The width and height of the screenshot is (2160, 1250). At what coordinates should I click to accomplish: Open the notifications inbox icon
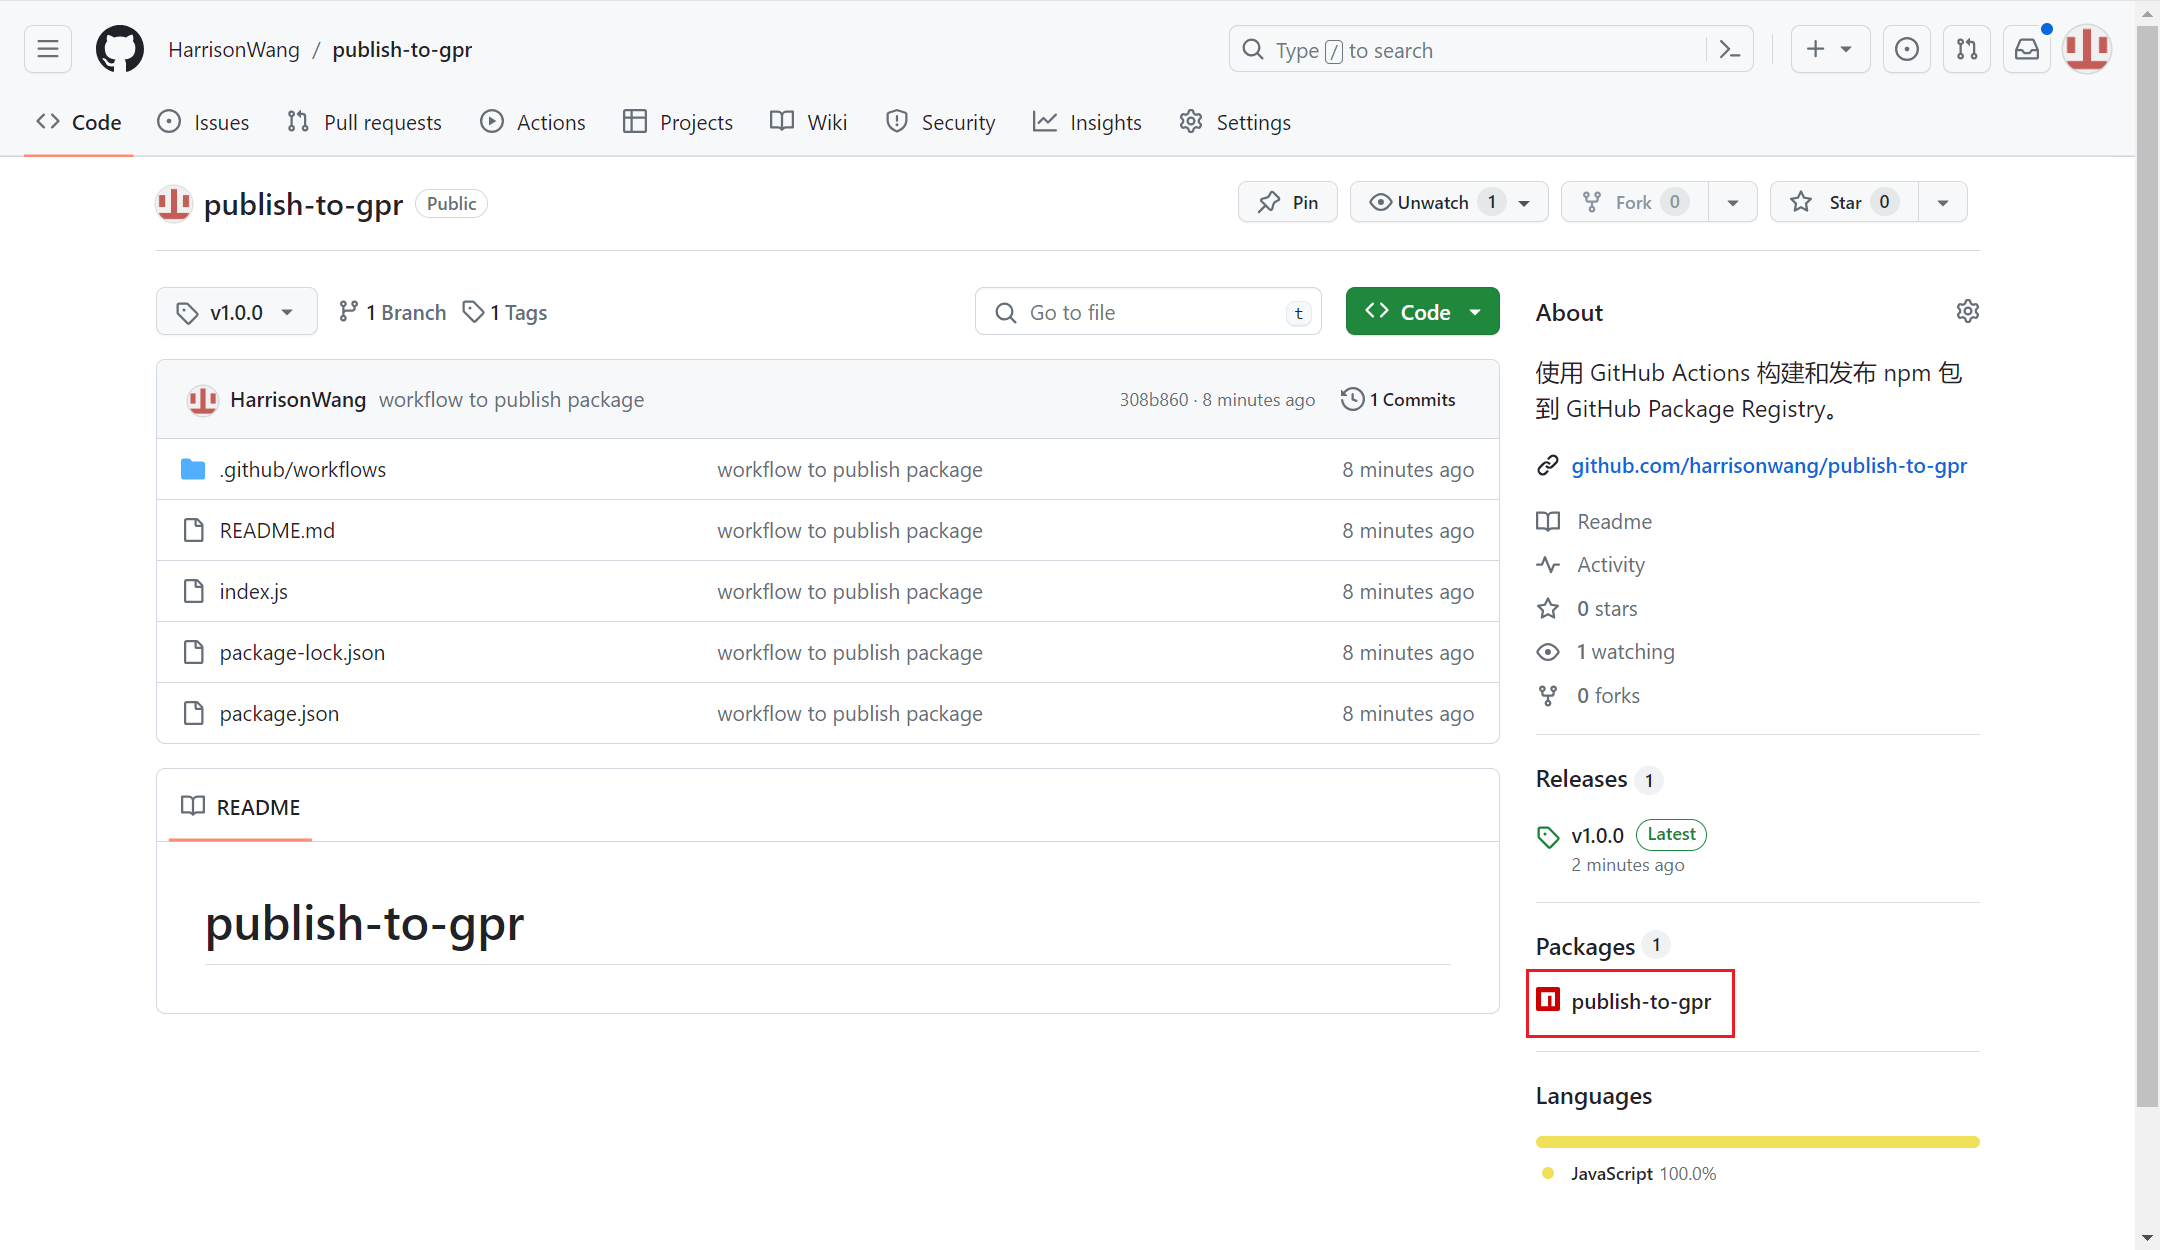pyautogui.click(x=2027, y=49)
